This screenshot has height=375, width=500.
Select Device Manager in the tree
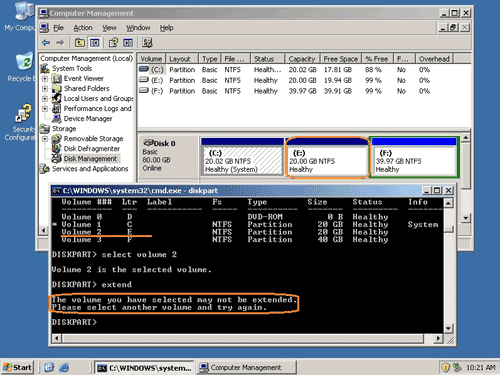click(x=88, y=119)
